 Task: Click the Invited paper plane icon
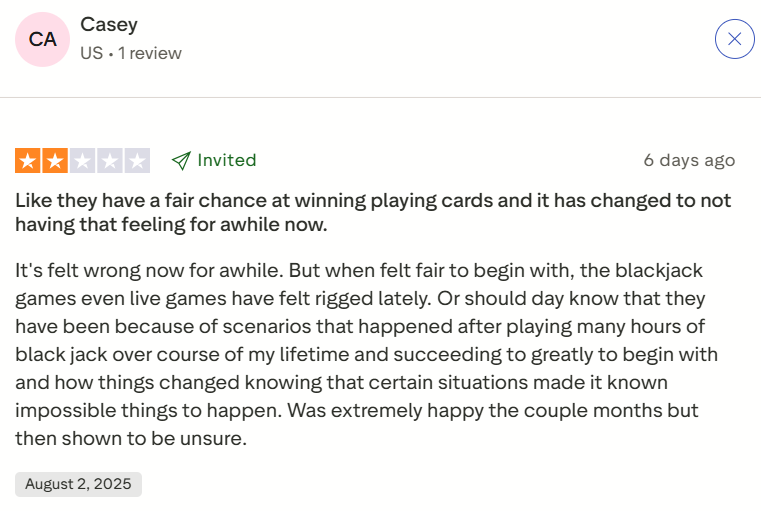[x=181, y=160]
